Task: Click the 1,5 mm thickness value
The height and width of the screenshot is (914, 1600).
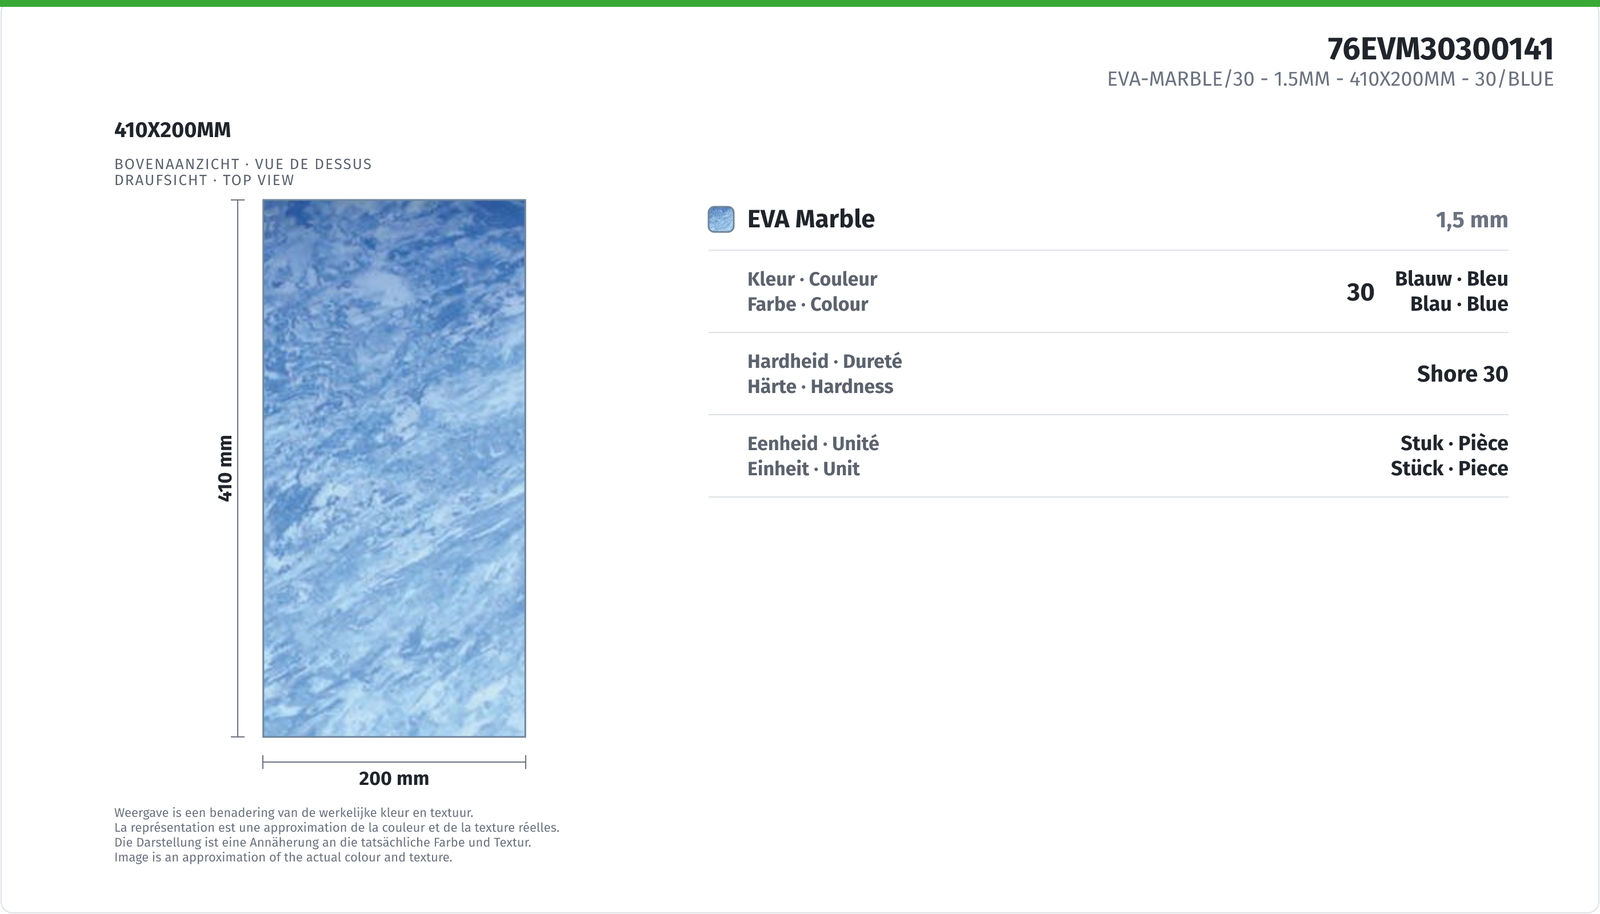Action: 1472,220
